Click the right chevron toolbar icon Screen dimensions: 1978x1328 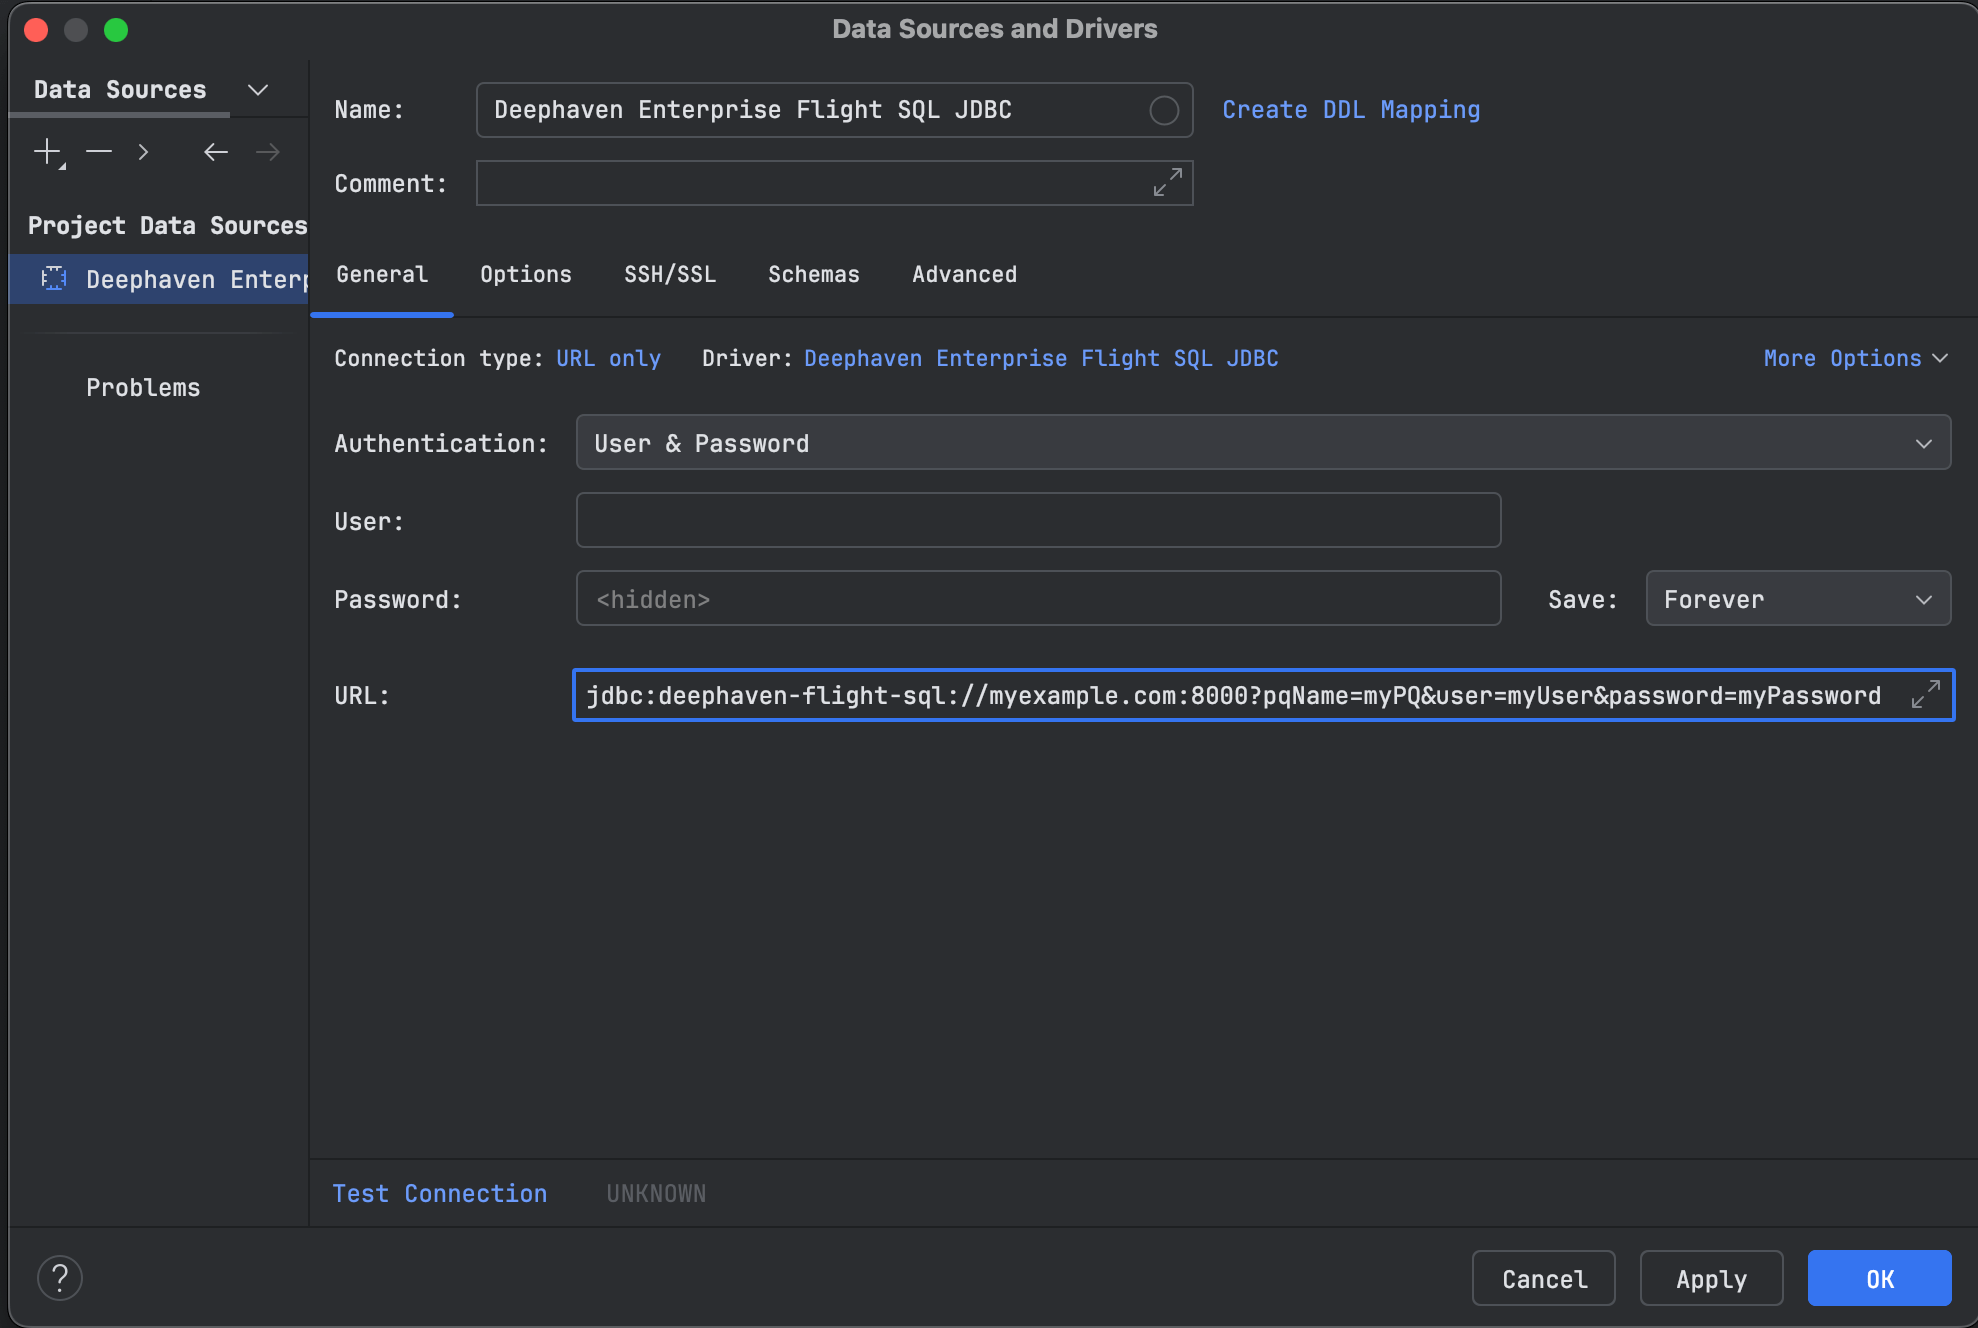point(144,152)
